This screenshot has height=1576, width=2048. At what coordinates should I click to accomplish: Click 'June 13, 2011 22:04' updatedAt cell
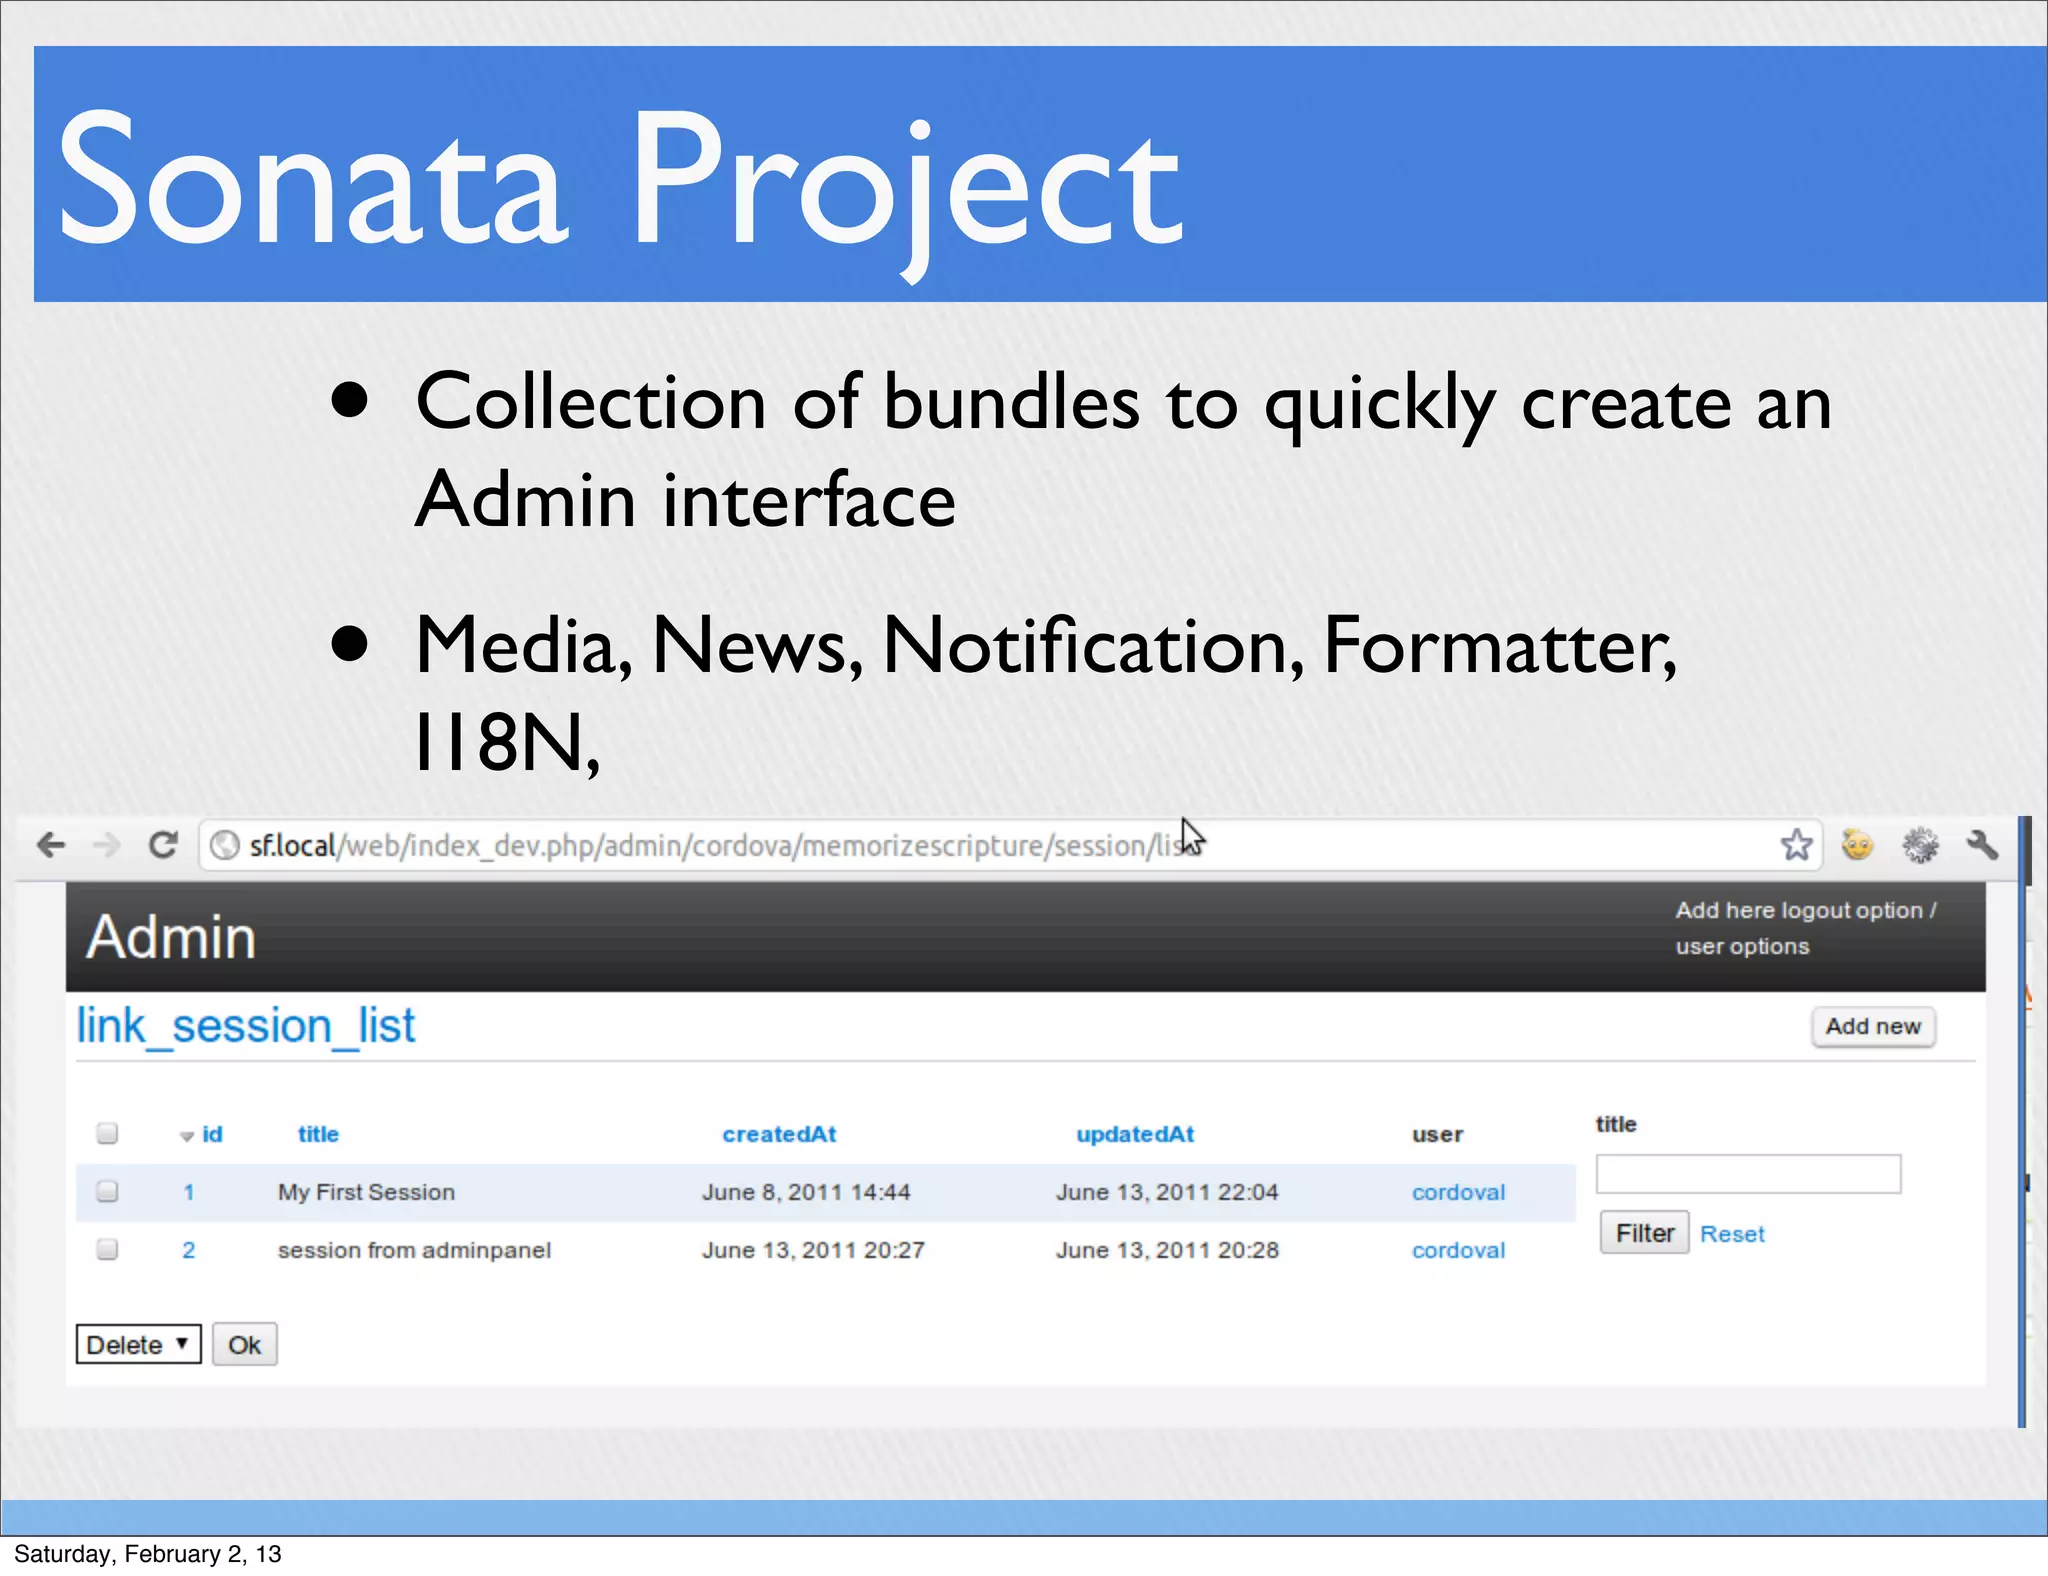coord(1167,1192)
